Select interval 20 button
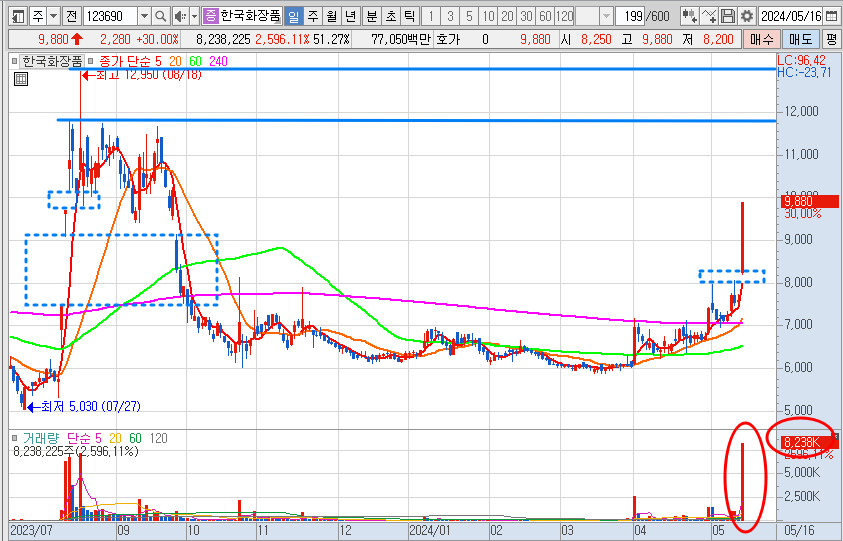Screen dimensions: 843x541 click(x=507, y=16)
